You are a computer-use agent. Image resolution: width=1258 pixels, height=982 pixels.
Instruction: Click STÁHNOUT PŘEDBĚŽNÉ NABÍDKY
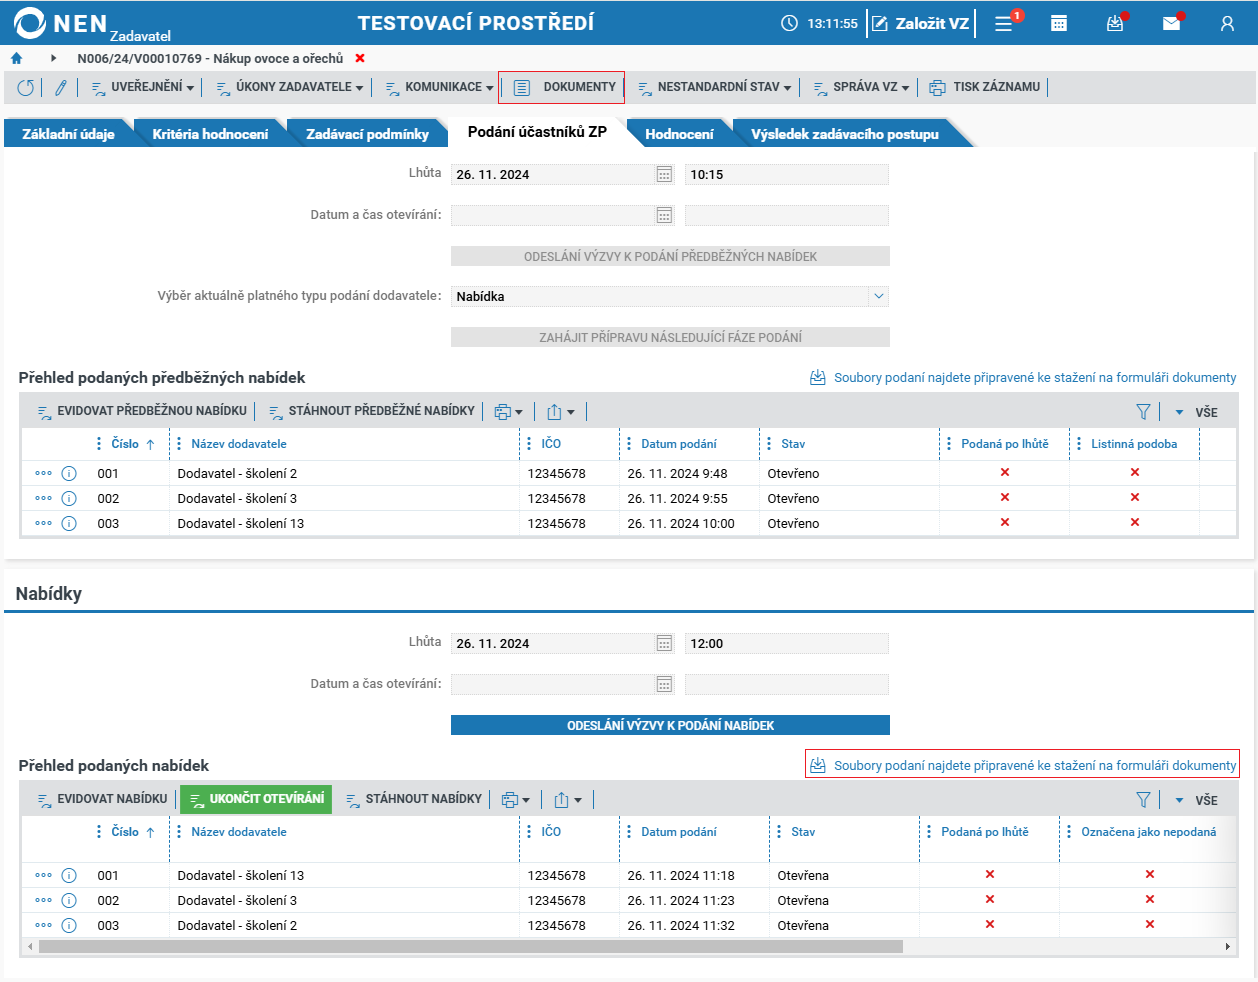[x=372, y=411]
